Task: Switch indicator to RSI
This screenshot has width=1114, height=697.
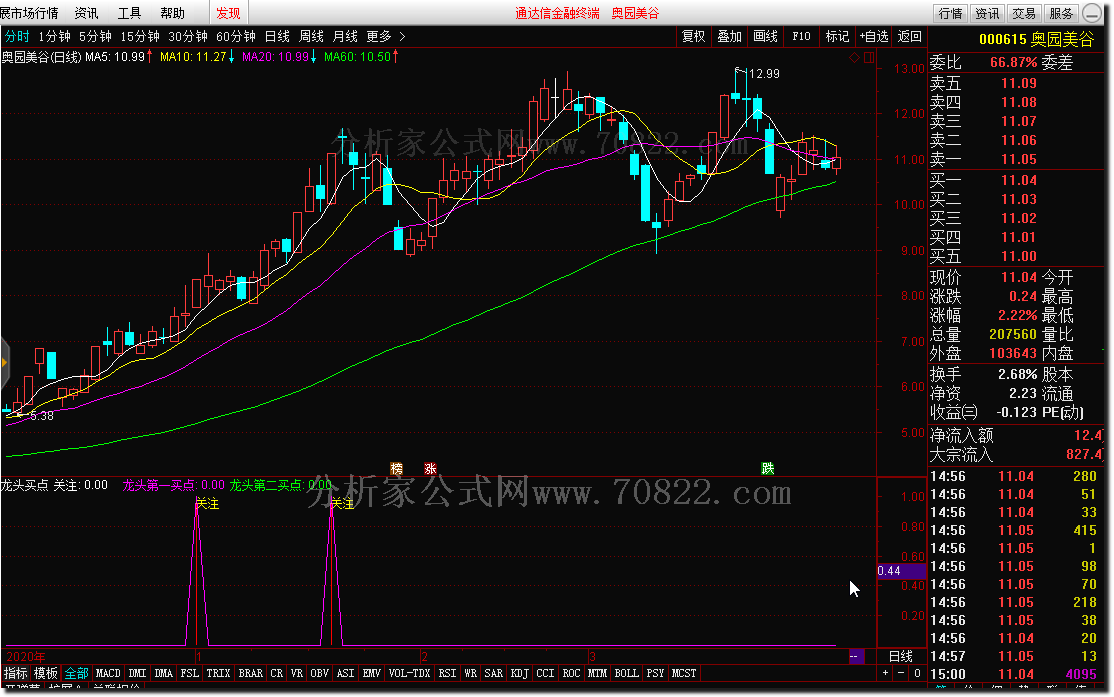Action: pyautogui.click(x=447, y=673)
